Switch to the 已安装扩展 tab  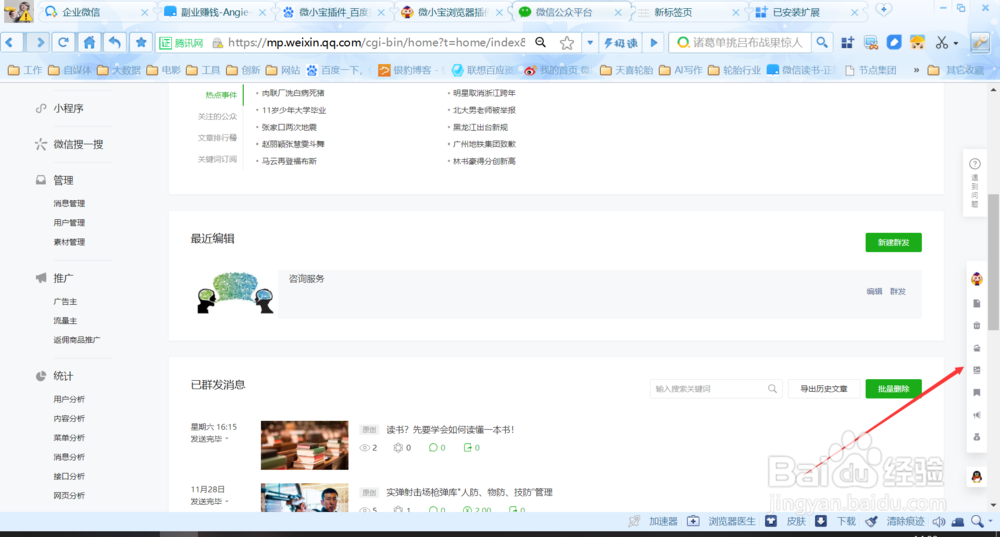coord(807,12)
